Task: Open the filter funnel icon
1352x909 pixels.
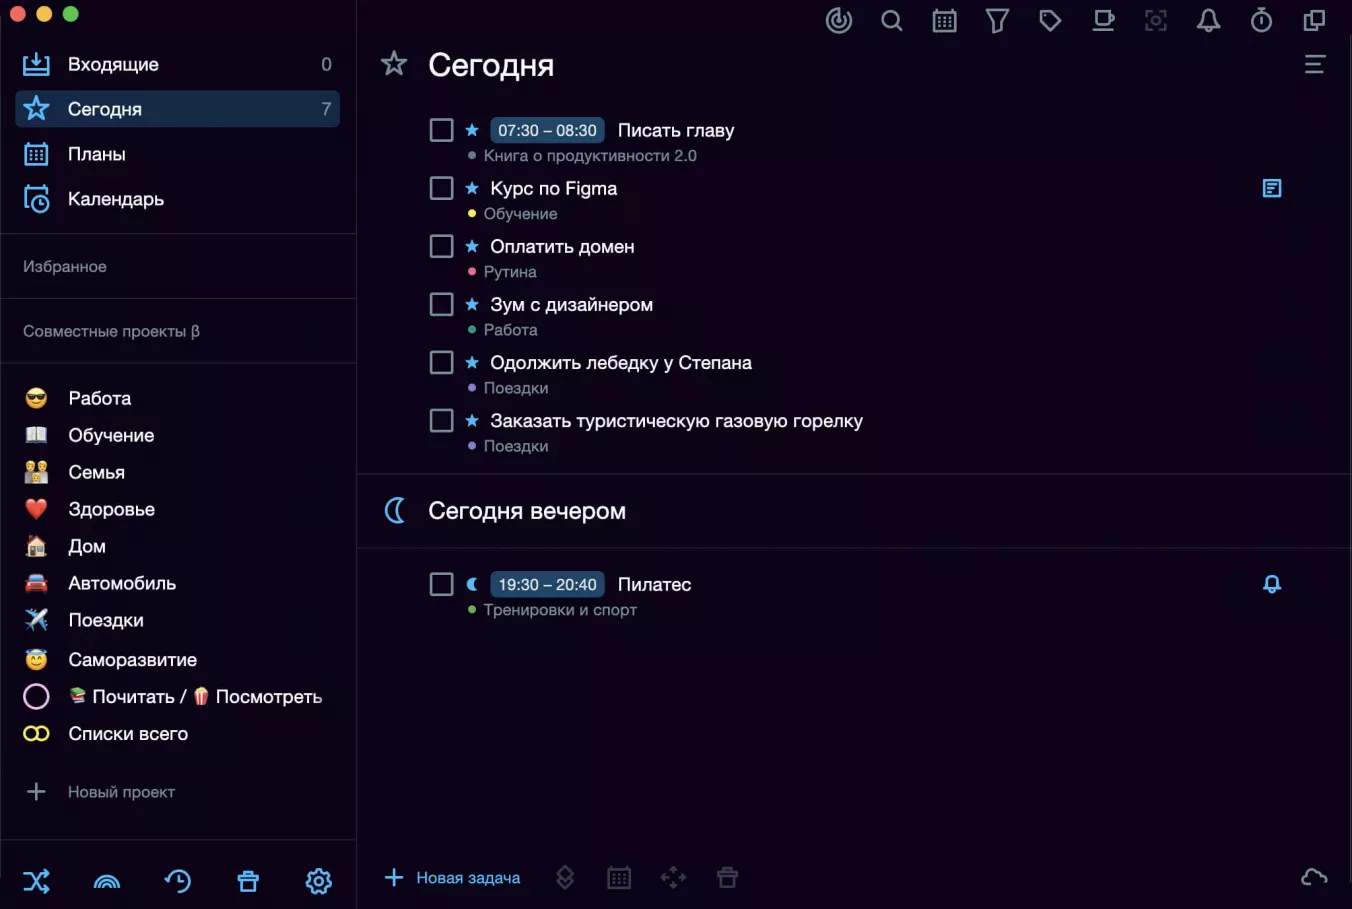Action: pos(997,20)
